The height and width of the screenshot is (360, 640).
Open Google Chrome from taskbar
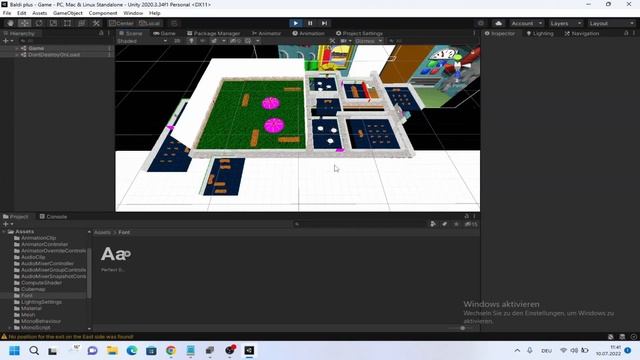[x=171, y=351]
